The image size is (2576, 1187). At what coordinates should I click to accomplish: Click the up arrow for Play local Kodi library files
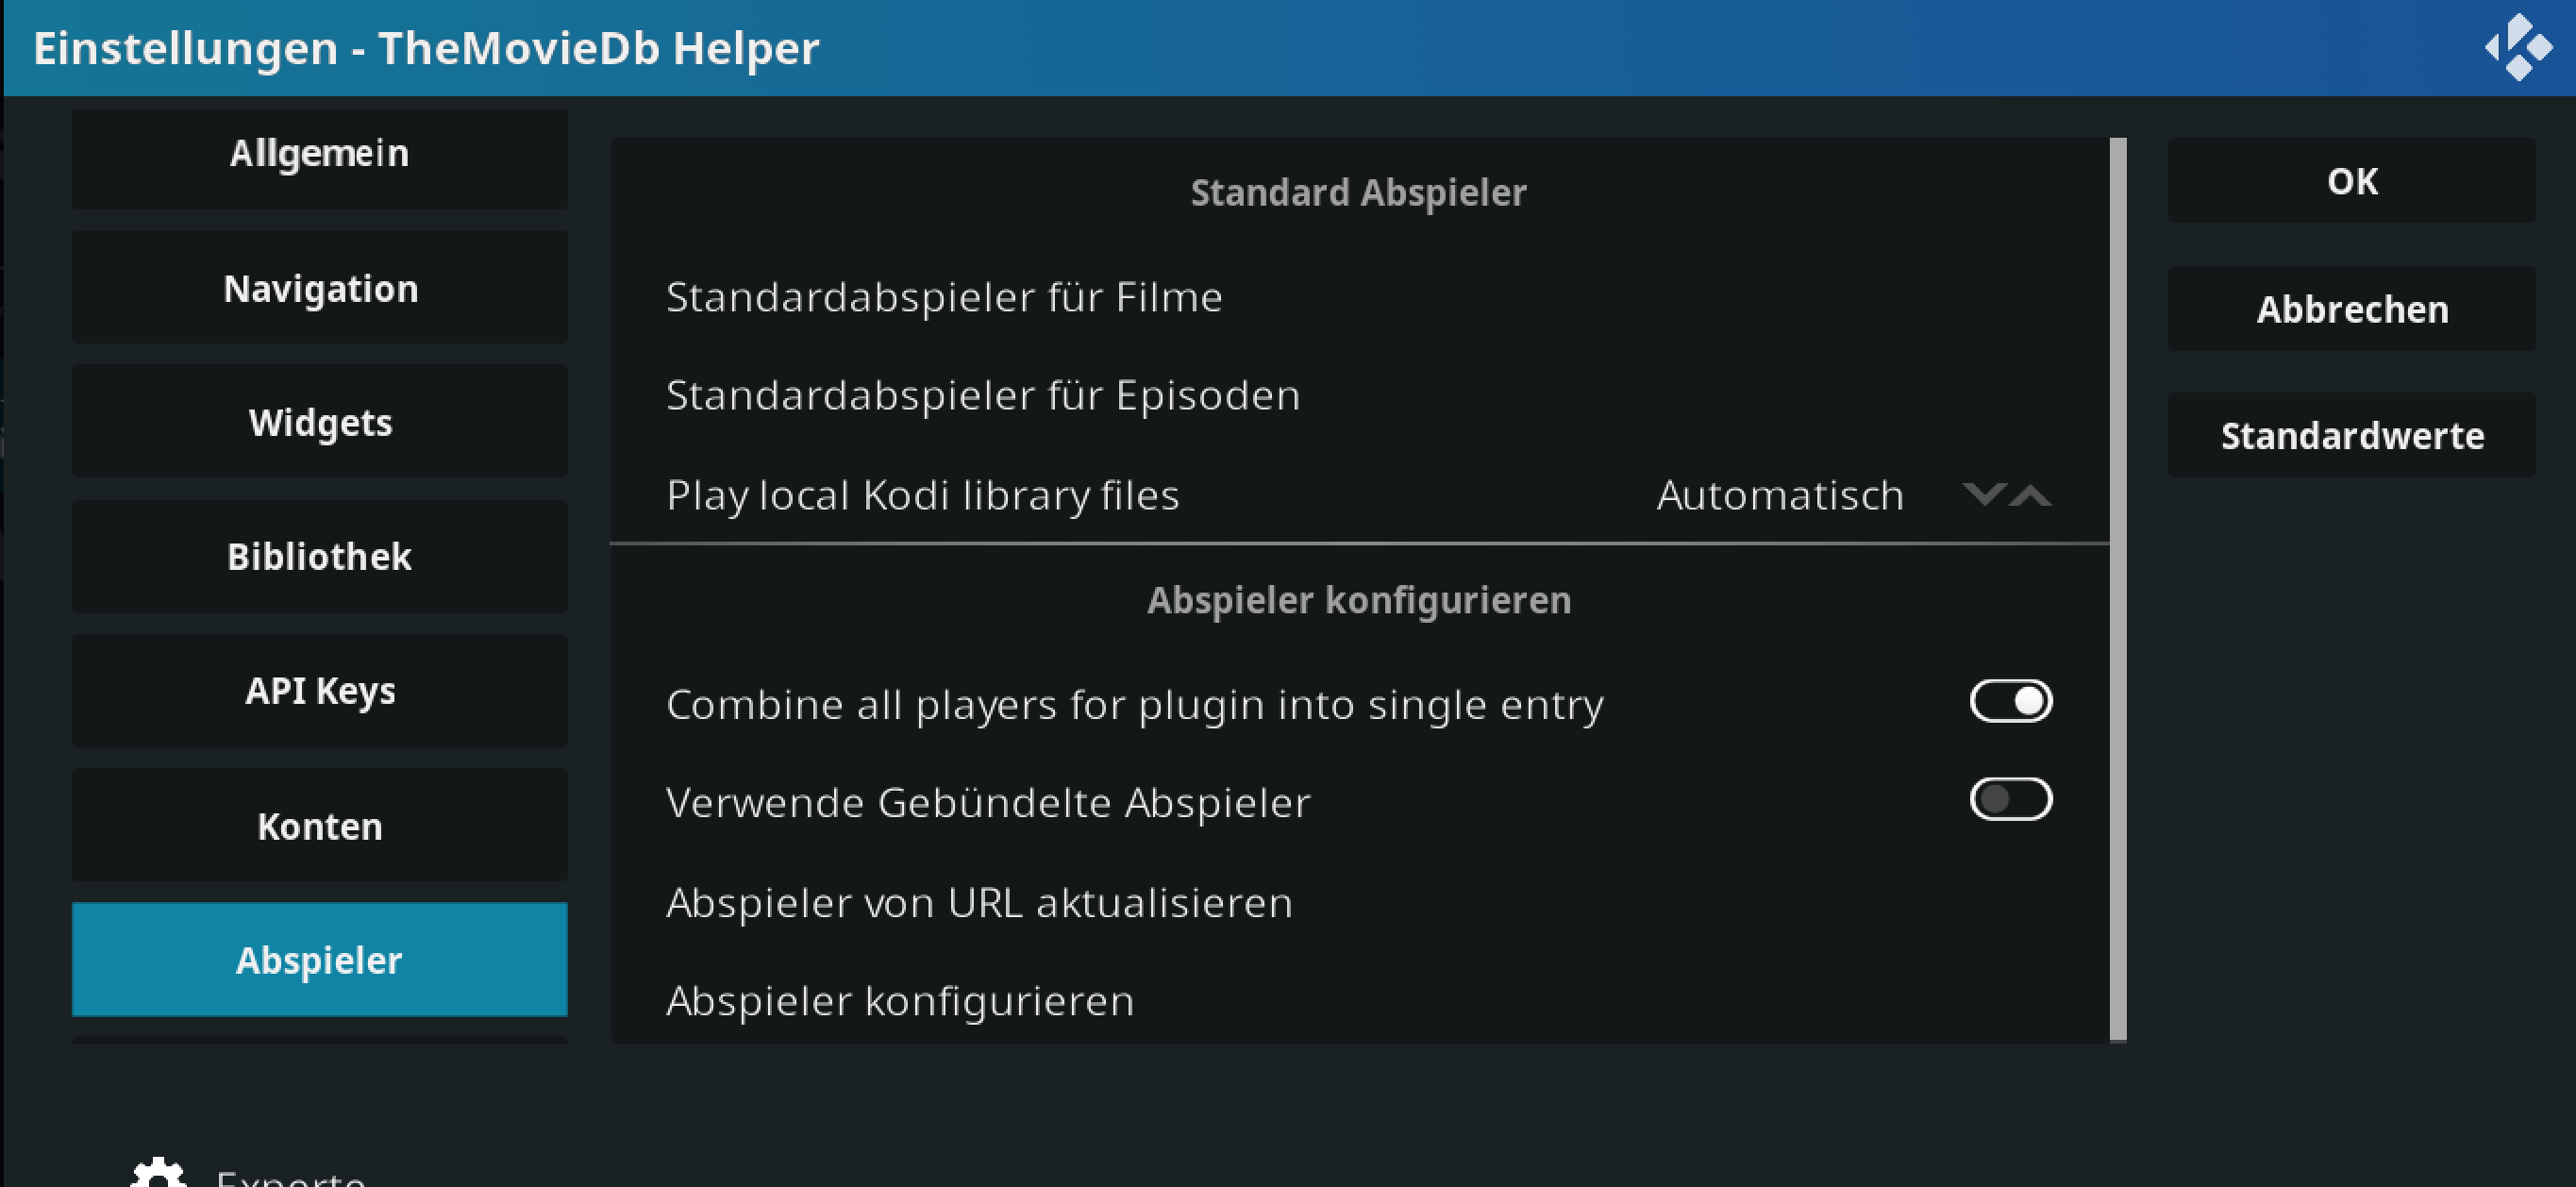click(x=2030, y=494)
